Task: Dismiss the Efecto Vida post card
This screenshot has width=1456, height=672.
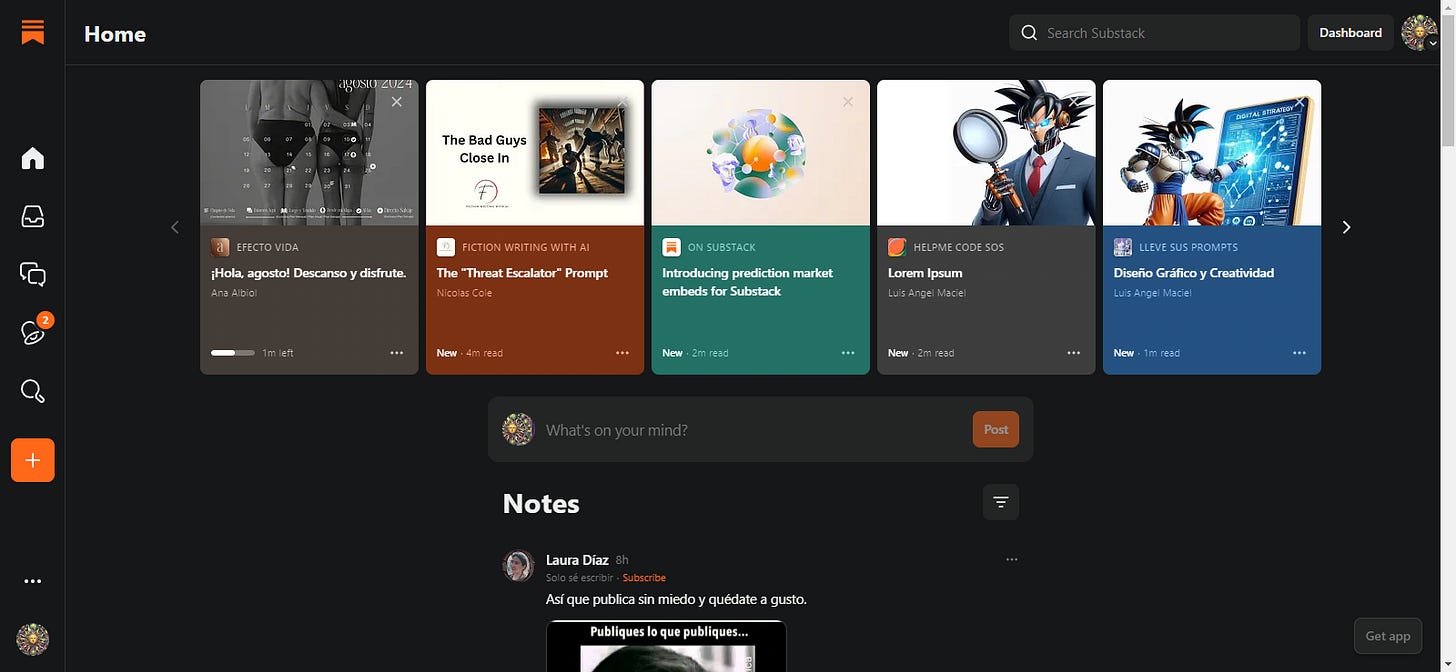Action: tap(397, 102)
